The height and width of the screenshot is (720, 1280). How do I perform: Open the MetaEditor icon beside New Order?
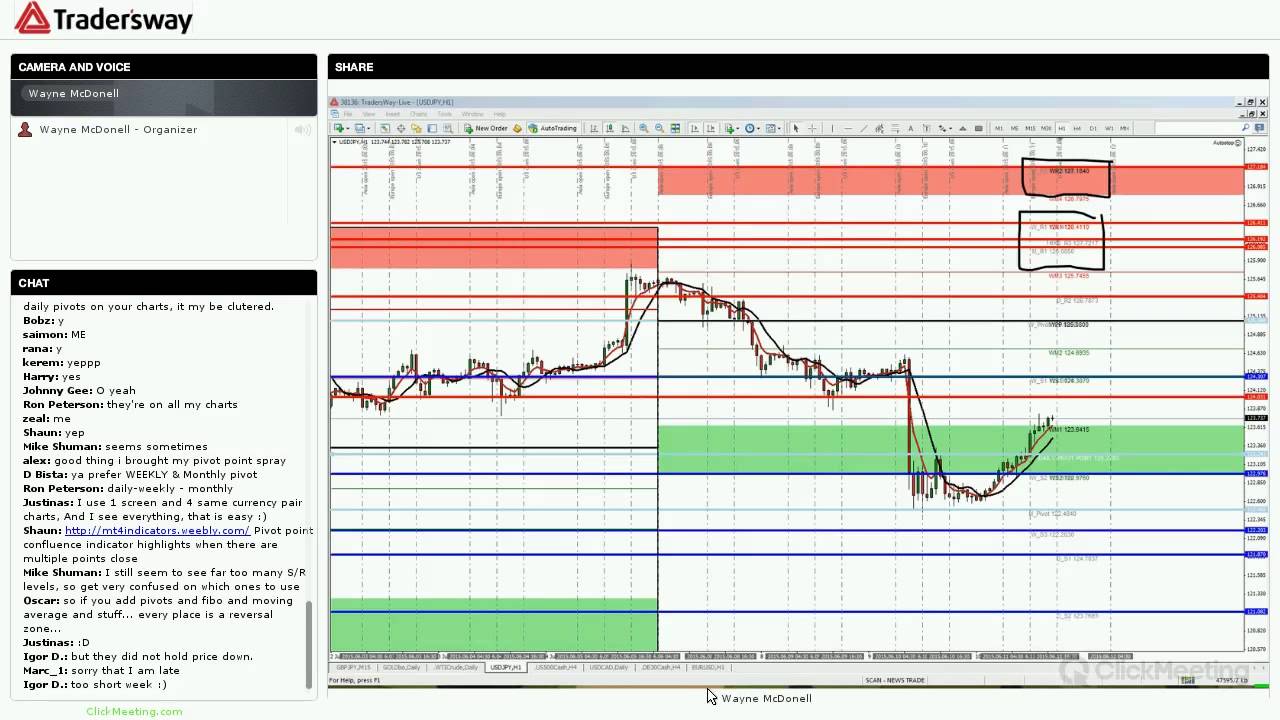[517, 128]
